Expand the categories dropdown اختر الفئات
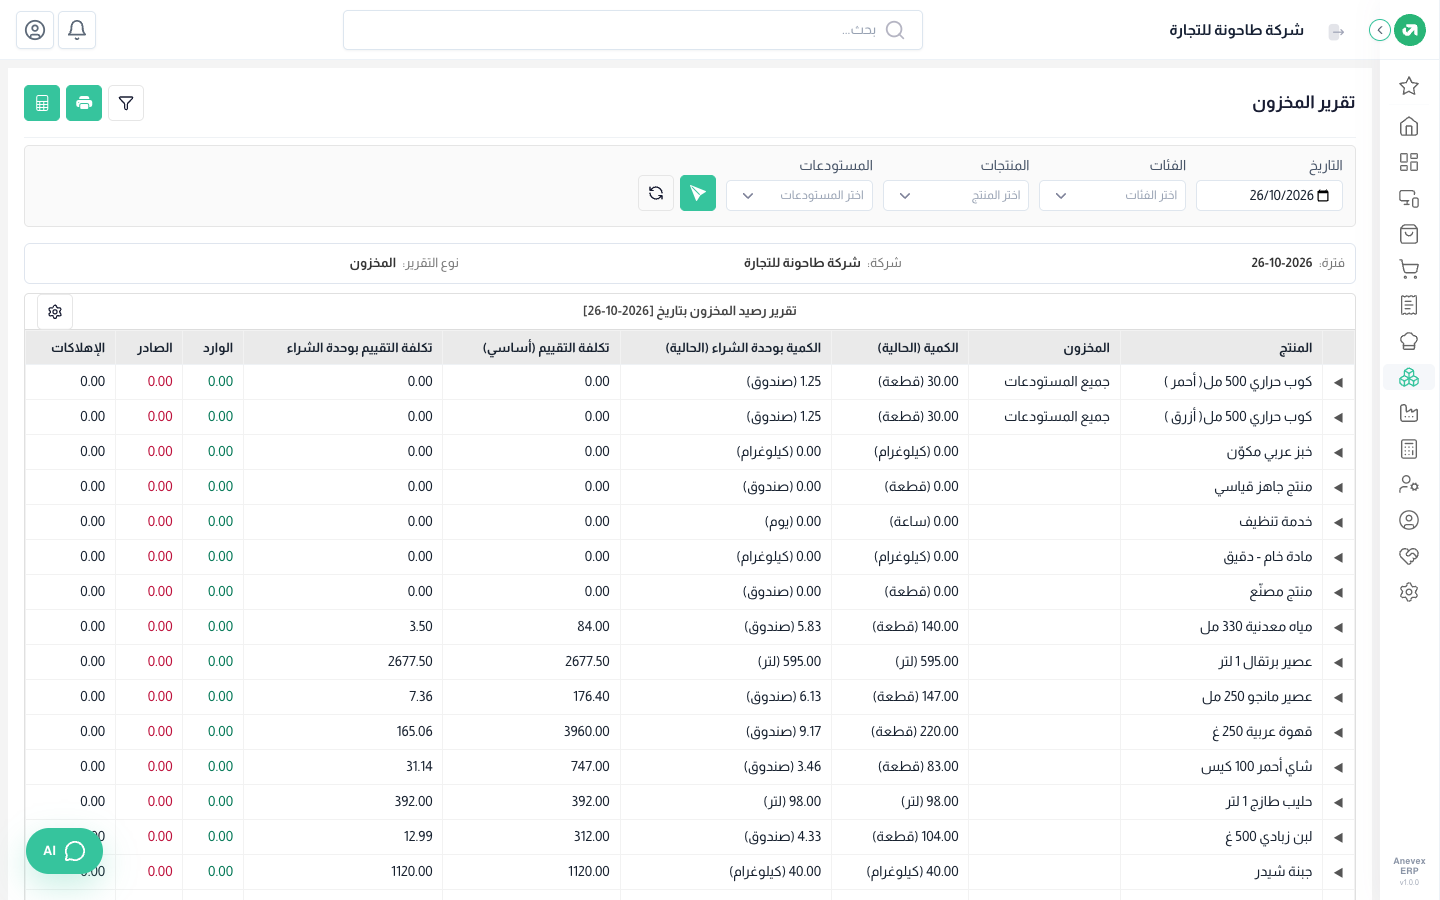Viewport: 1440px width, 900px height. coord(1112,196)
